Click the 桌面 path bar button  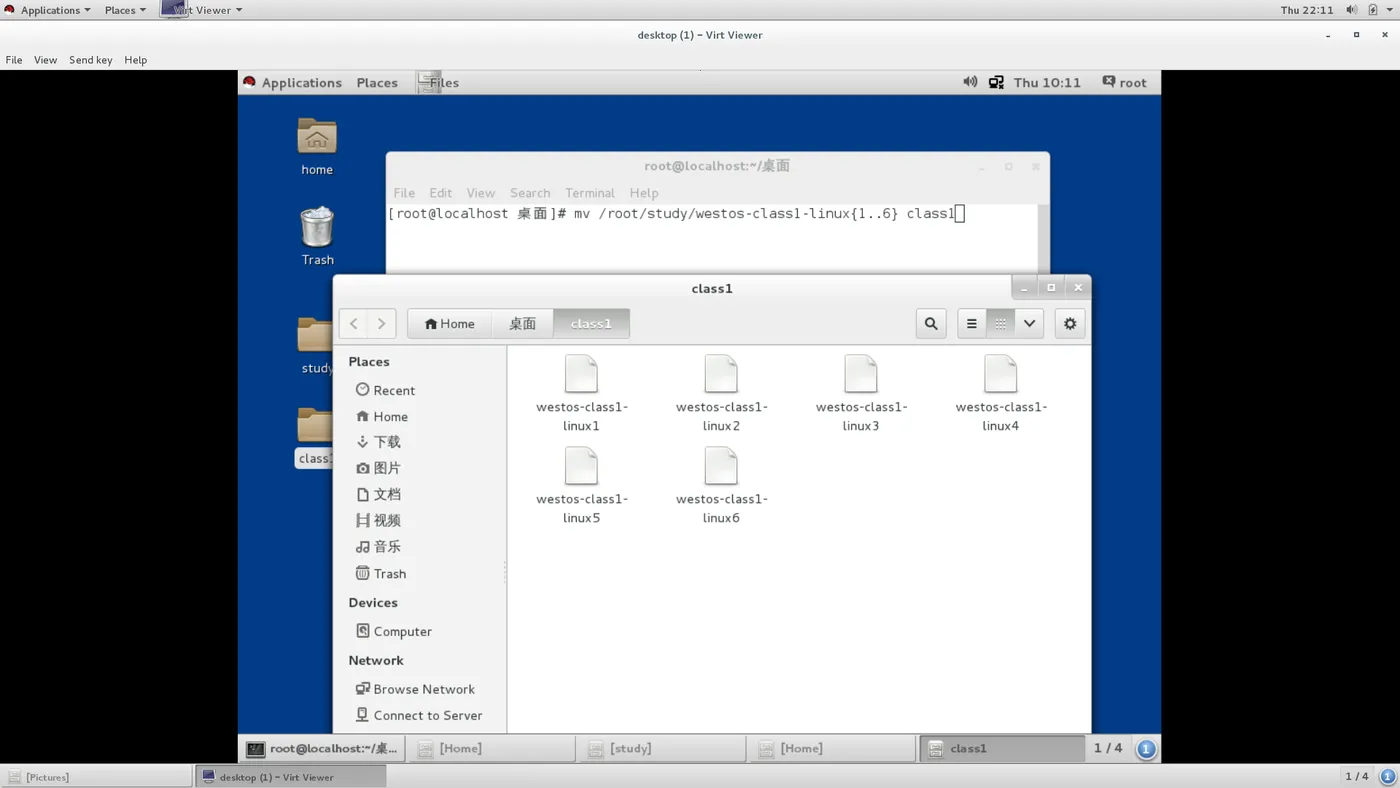pyautogui.click(x=522, y=323)
